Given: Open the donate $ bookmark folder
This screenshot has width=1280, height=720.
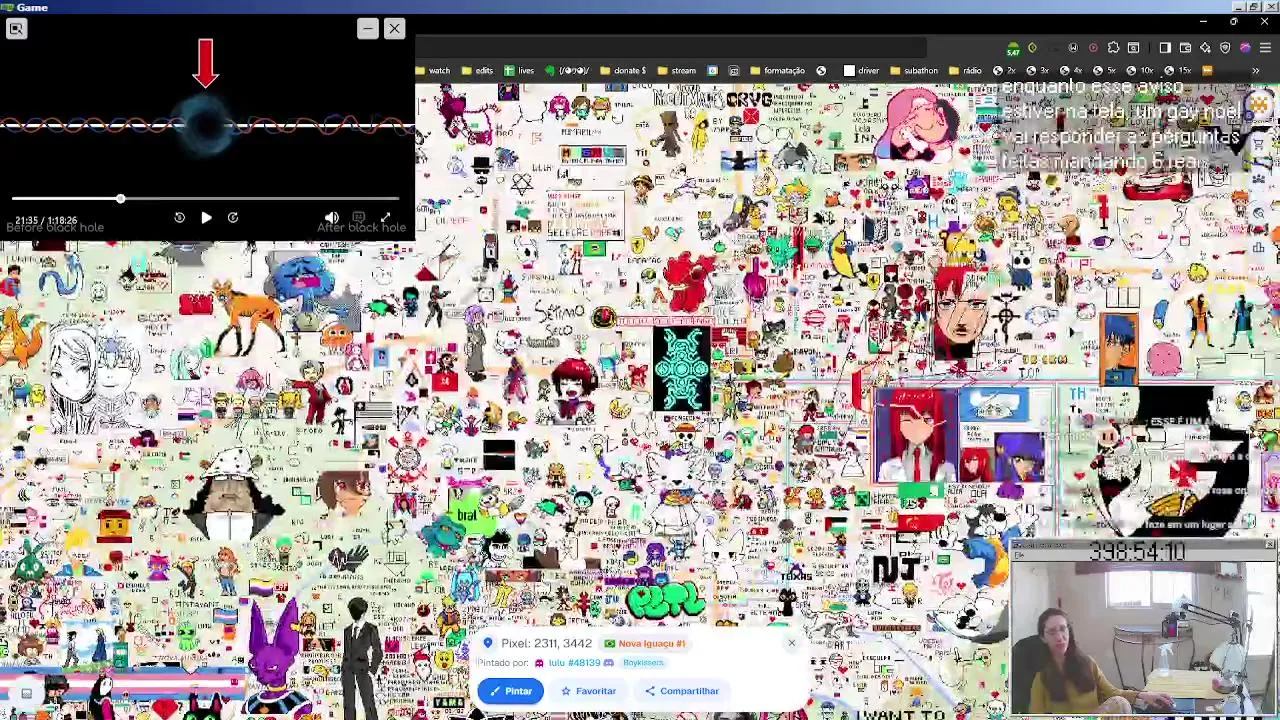Looking at the screenshot, I should coord(622,71).
